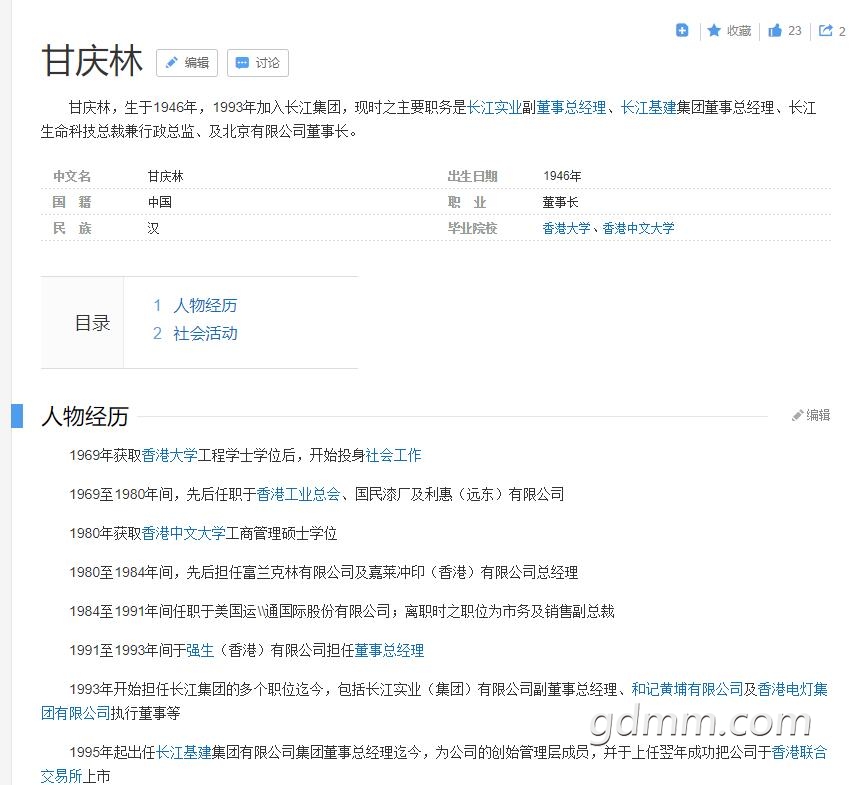Open 香港中文大学 link in the 毕业院校 row

tap(638, 228)
